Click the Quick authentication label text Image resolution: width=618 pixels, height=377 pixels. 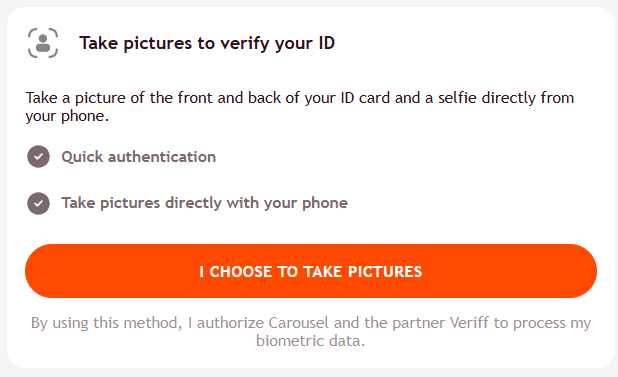point(139,157)
